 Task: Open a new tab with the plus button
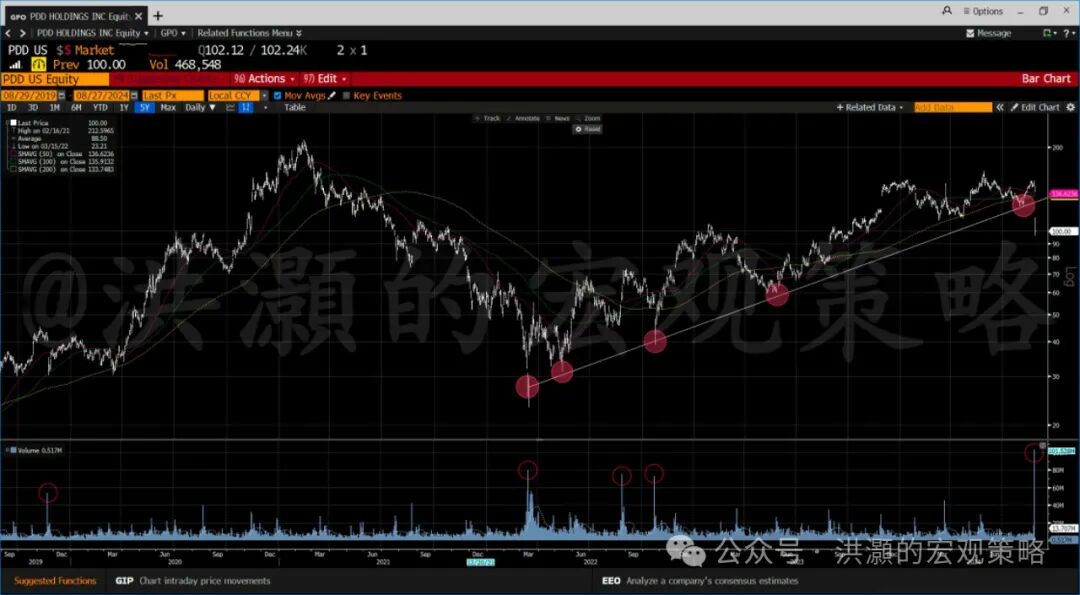tap(158, 16)
